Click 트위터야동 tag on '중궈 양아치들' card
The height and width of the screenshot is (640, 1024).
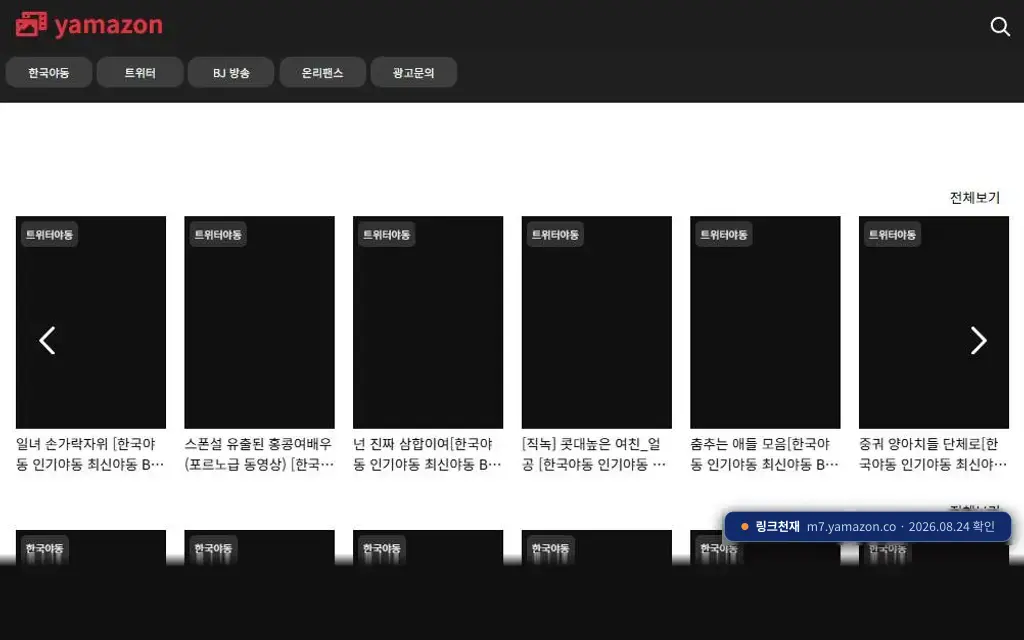point(892,234)
